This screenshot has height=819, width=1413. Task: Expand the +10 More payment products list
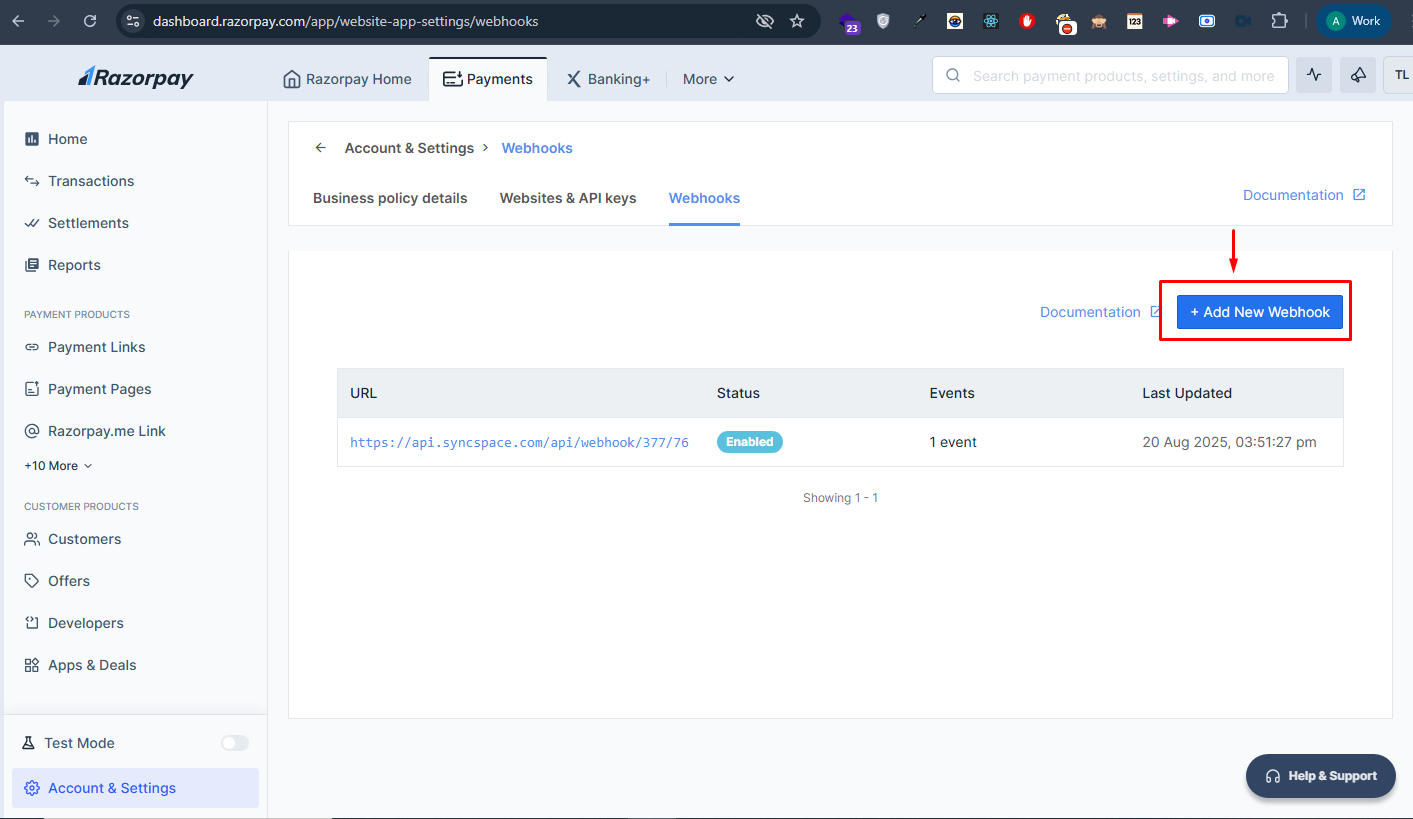58,466
